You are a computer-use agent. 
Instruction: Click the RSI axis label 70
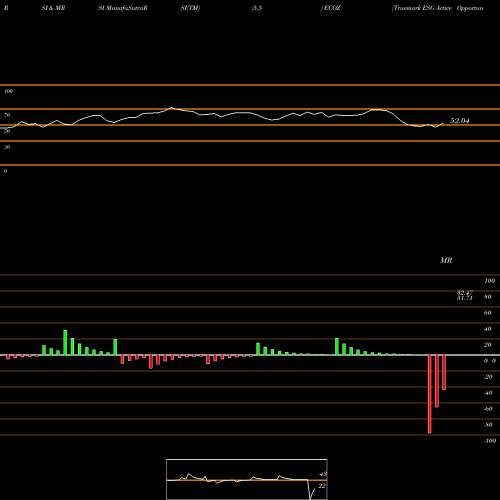pyautogui.click(x=7, y=115)
